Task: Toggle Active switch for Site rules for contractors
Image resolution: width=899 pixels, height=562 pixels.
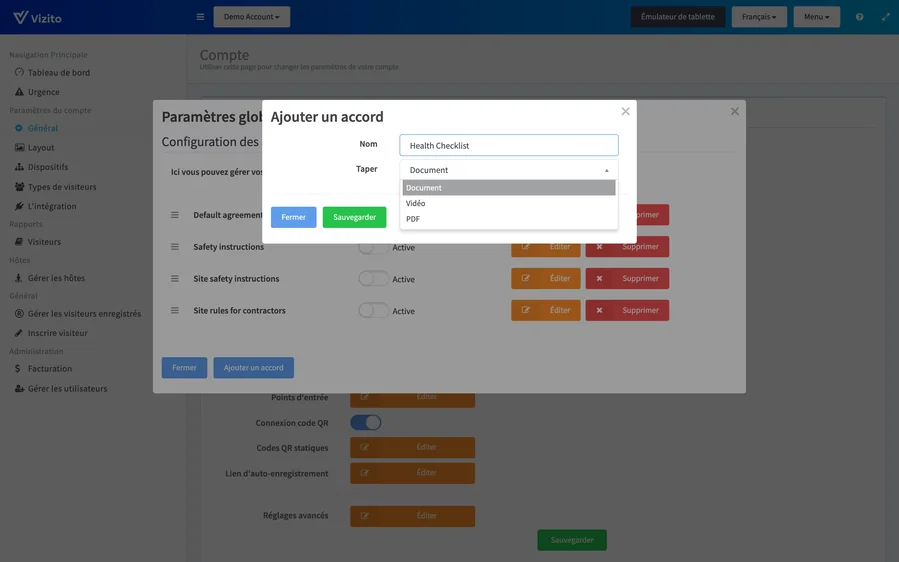Action: (373, 310)
